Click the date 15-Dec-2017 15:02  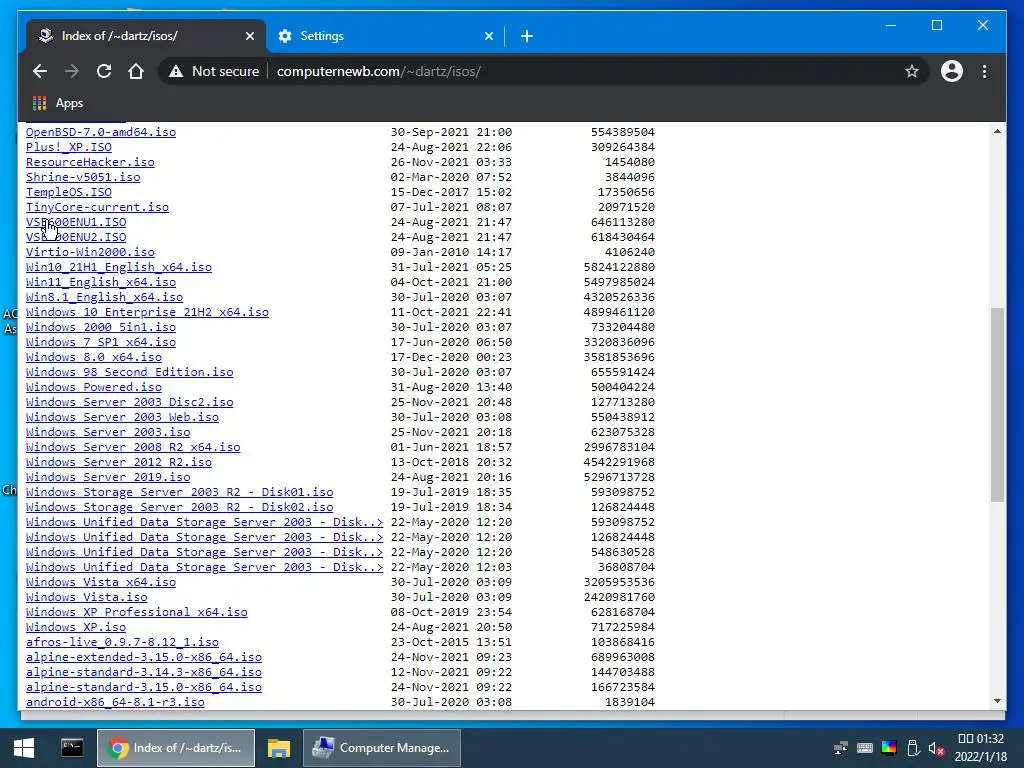point(451,192)
